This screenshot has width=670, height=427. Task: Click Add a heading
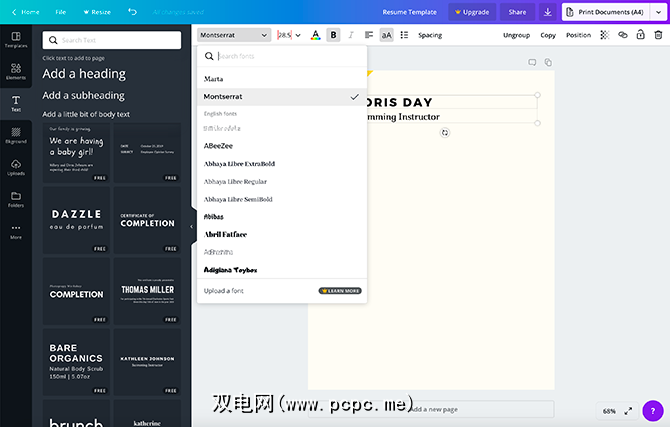click(x=84, y=74)
